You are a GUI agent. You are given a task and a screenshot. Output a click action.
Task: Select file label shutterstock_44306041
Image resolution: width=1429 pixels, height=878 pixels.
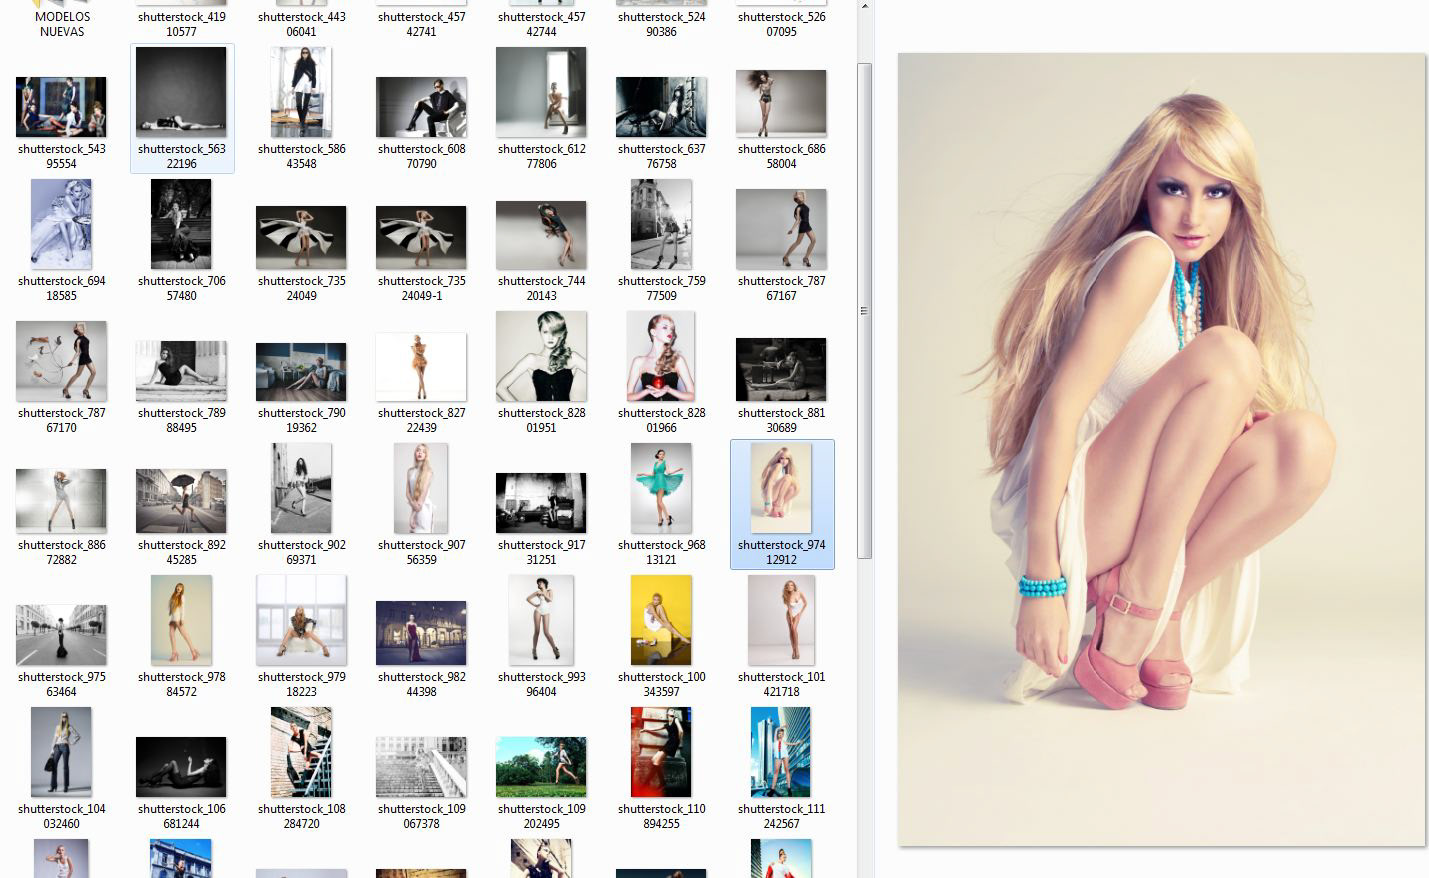click(301, 24)
